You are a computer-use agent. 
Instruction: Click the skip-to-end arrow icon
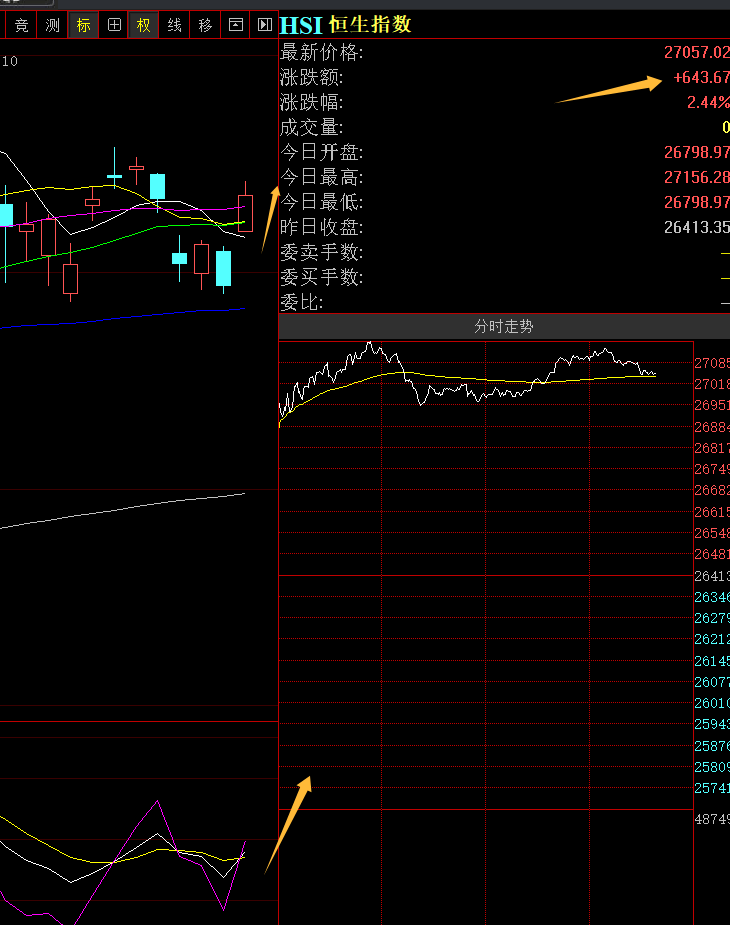(264, 25)
